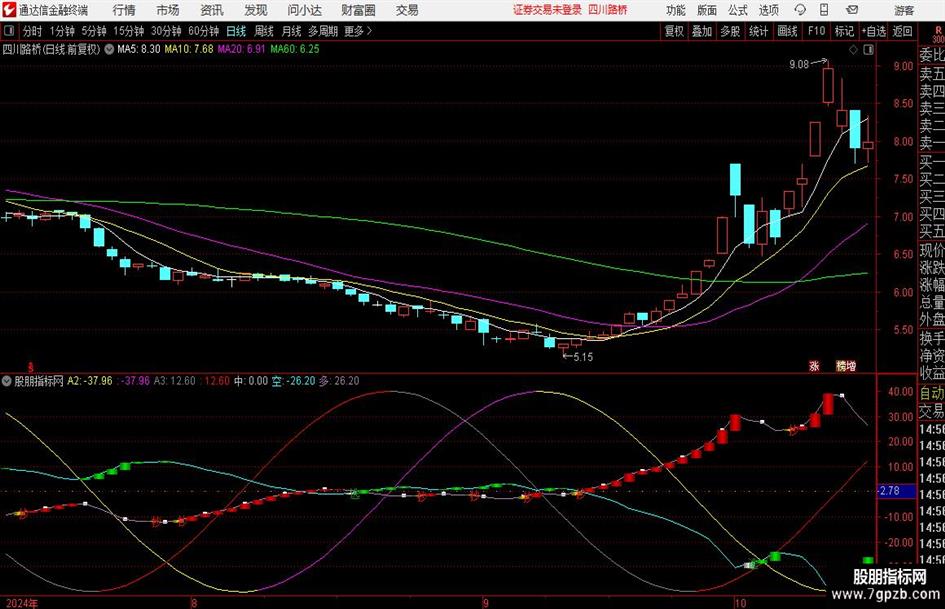This screenshot has width=945, height=609.
Task: Expand the 股朋指标网 indicator dropdown arrow
Action: coord(7,381)
